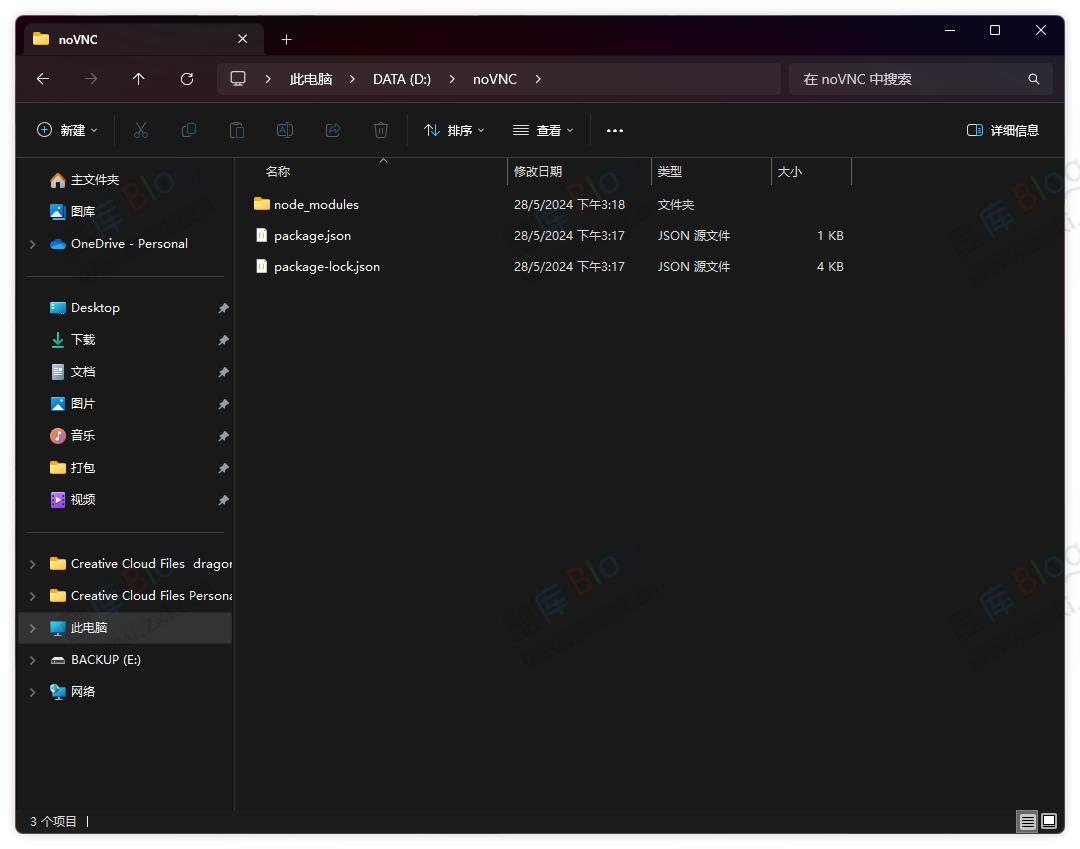The image size is (1080, 849).
Task: Open the 新建 new item menu
Action: point(66,130)
